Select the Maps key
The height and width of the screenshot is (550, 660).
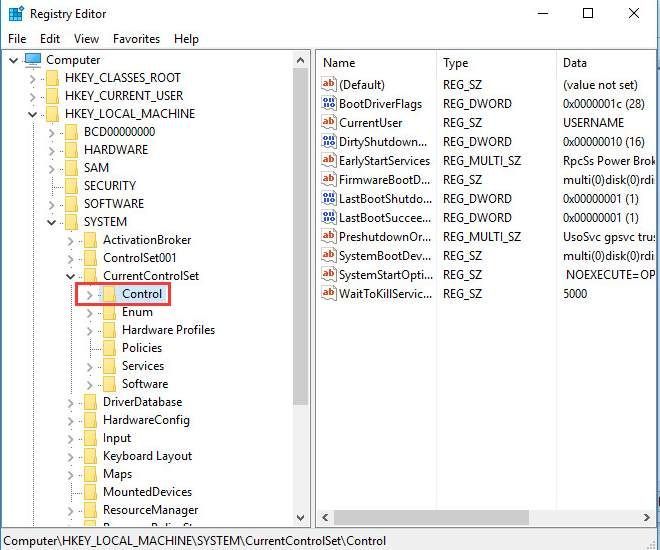click(x=117, y=474)
